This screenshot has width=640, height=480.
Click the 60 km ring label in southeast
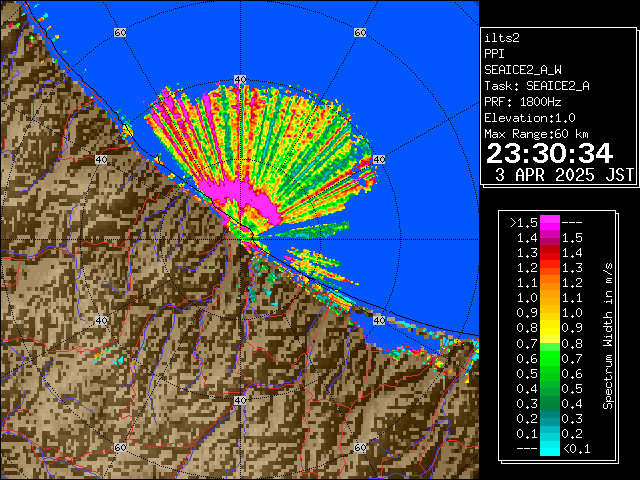(360, 447)
